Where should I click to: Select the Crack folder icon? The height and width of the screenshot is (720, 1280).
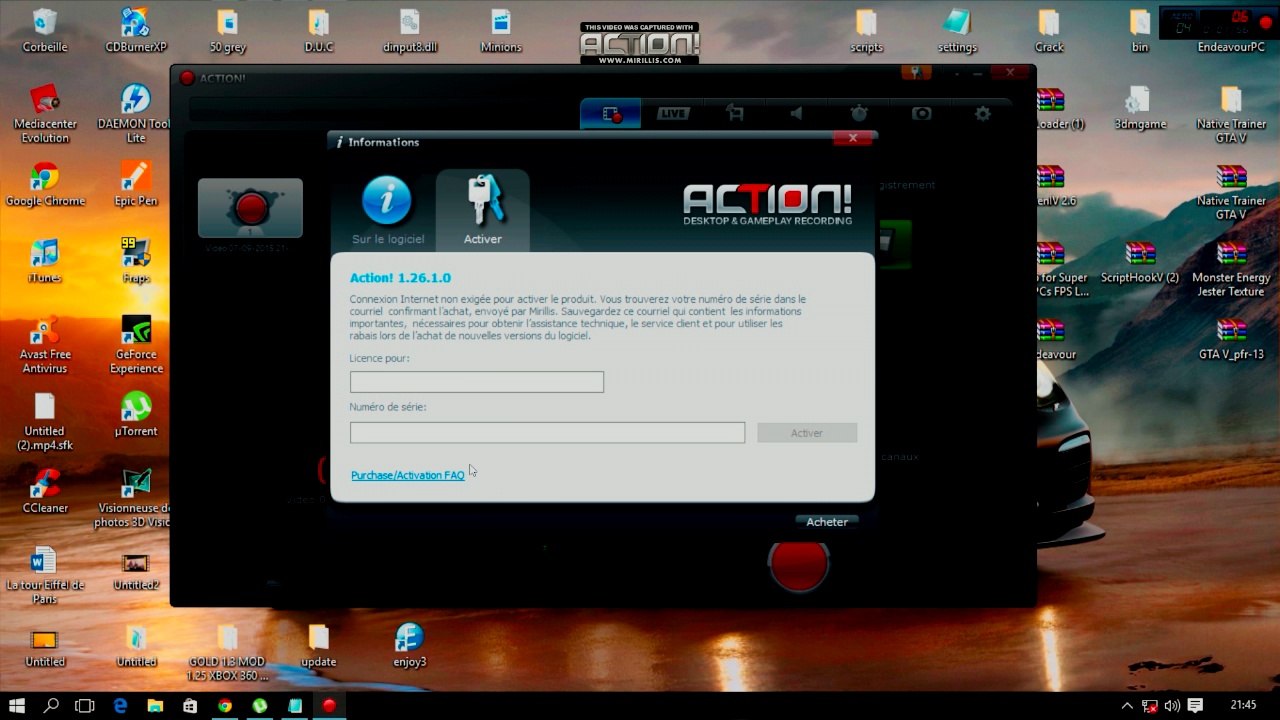coord(1049,31)
